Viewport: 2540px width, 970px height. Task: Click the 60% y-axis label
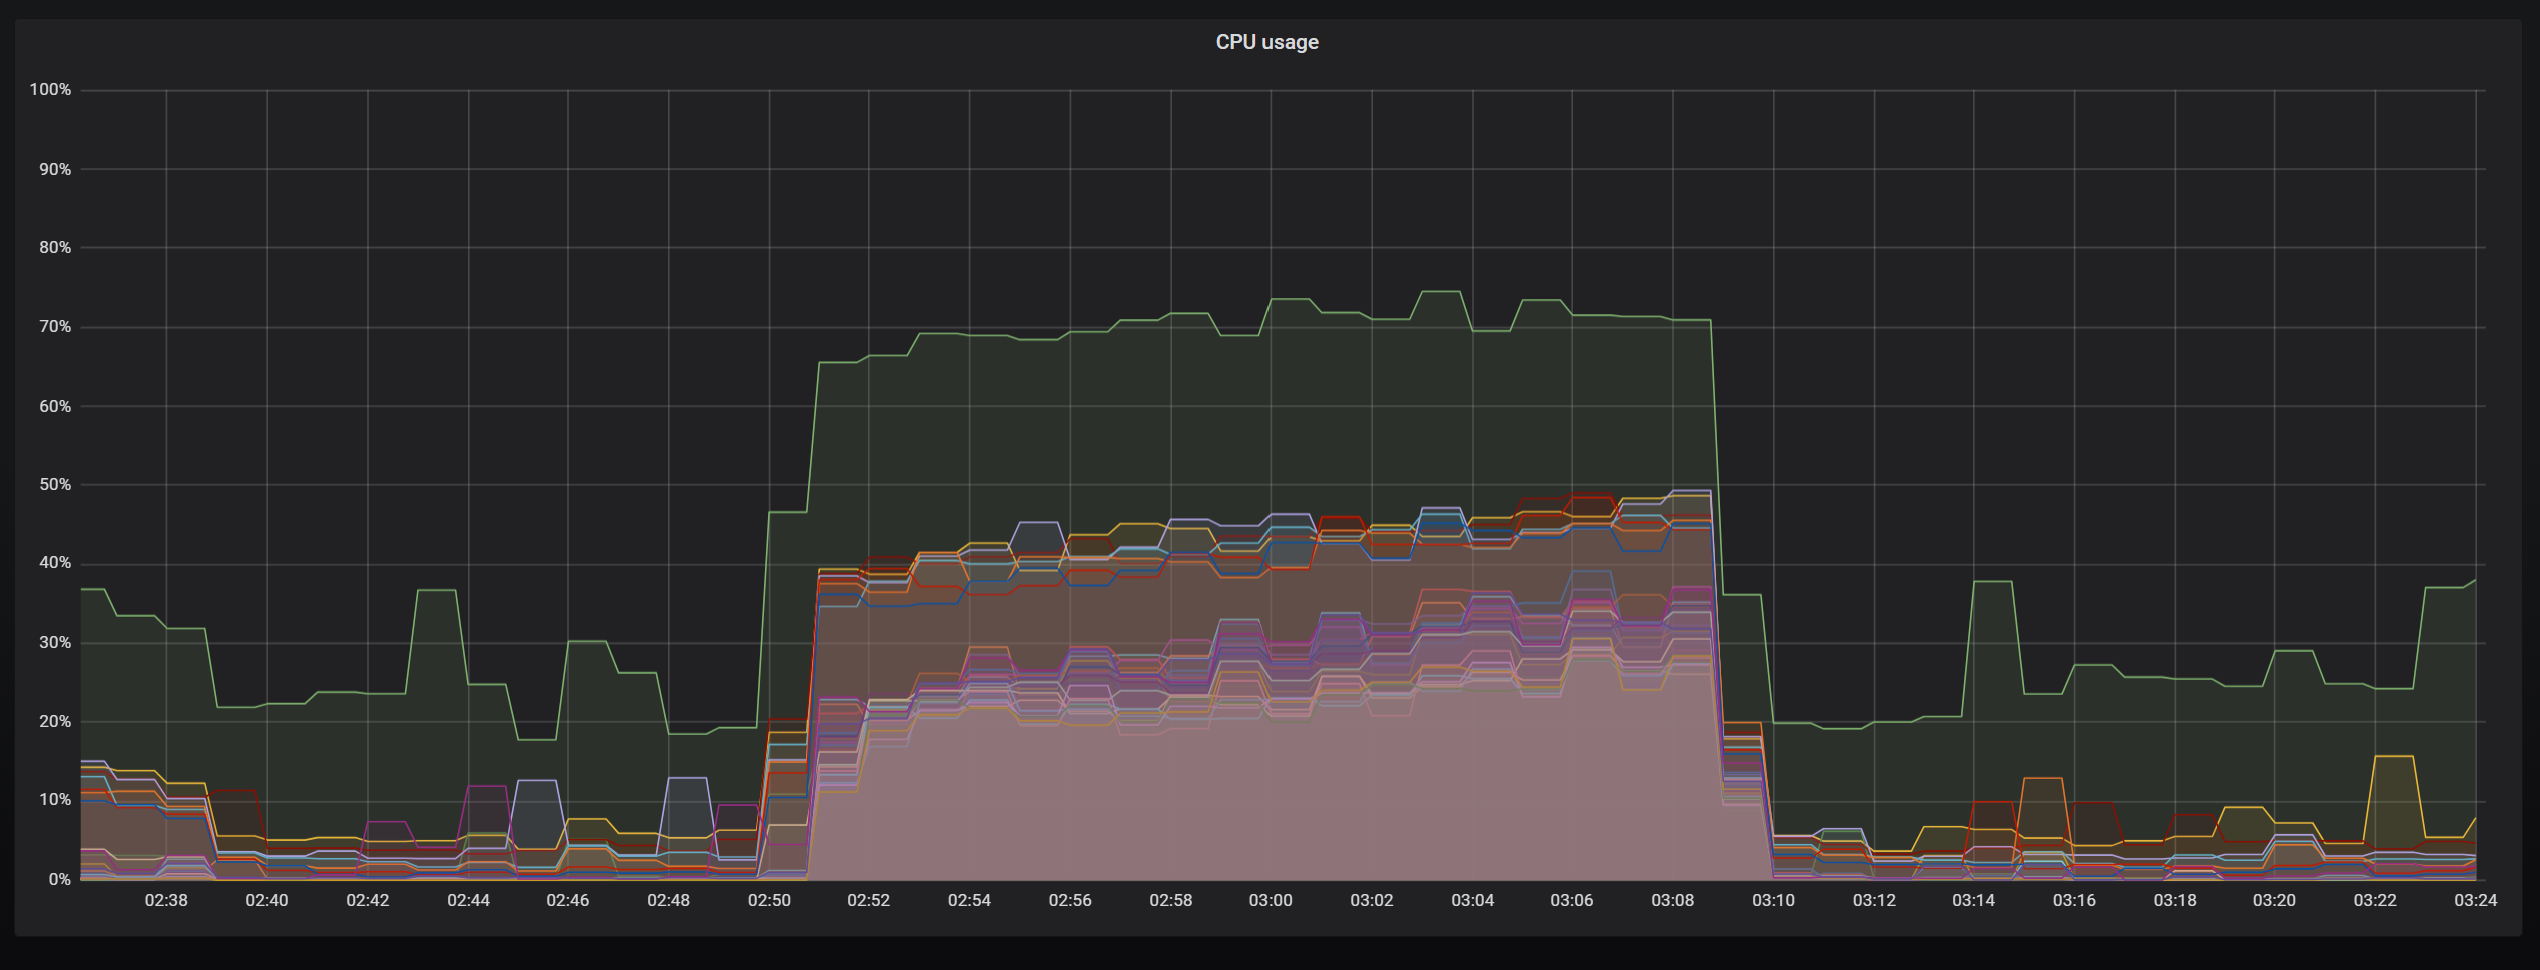click(55, 406)
